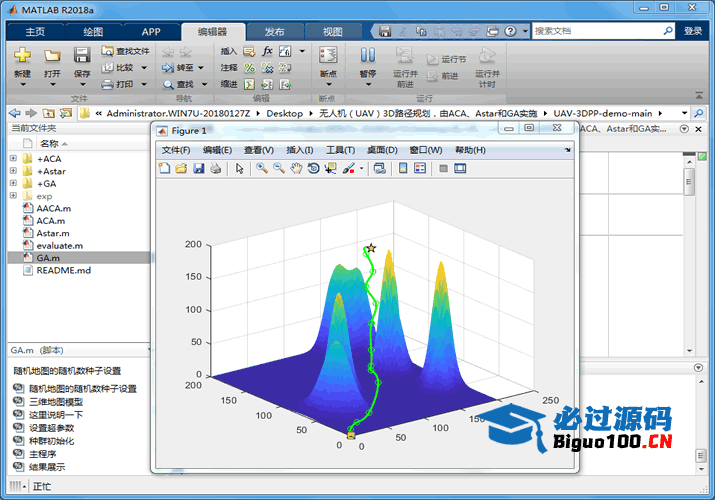The width and height of the screenshot is (715, 500).
Task: Click the 登录 (Sign In) button
Action: point(692,31)
